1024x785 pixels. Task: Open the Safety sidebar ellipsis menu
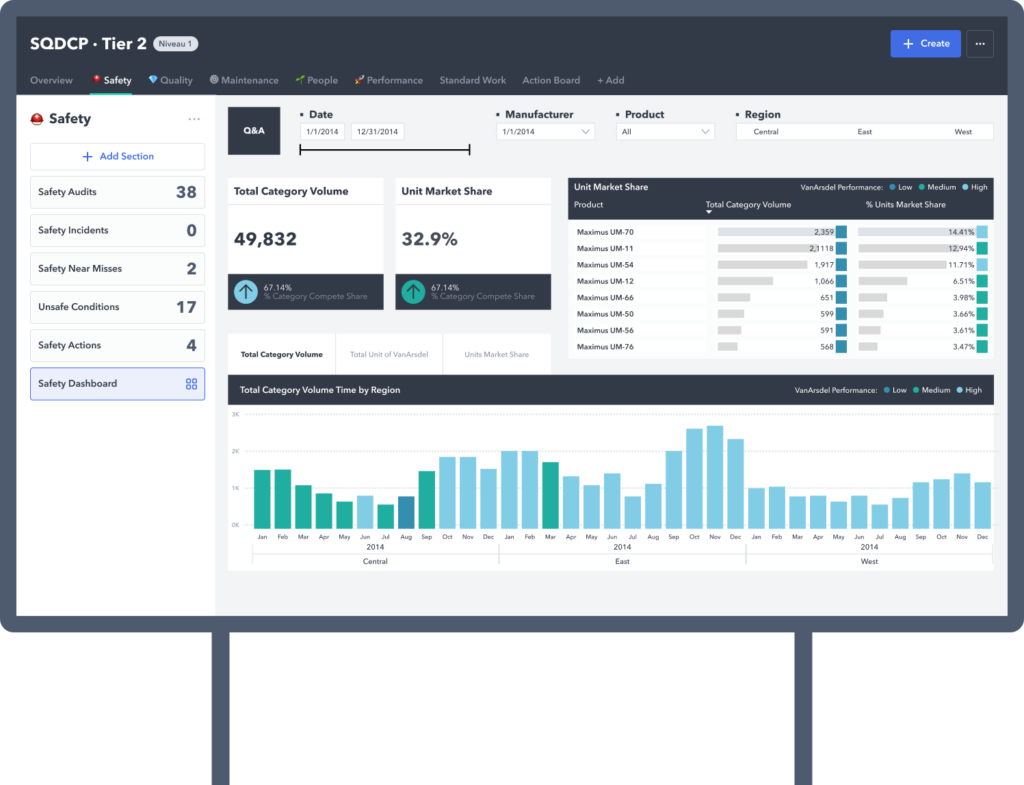coord(194,119)
